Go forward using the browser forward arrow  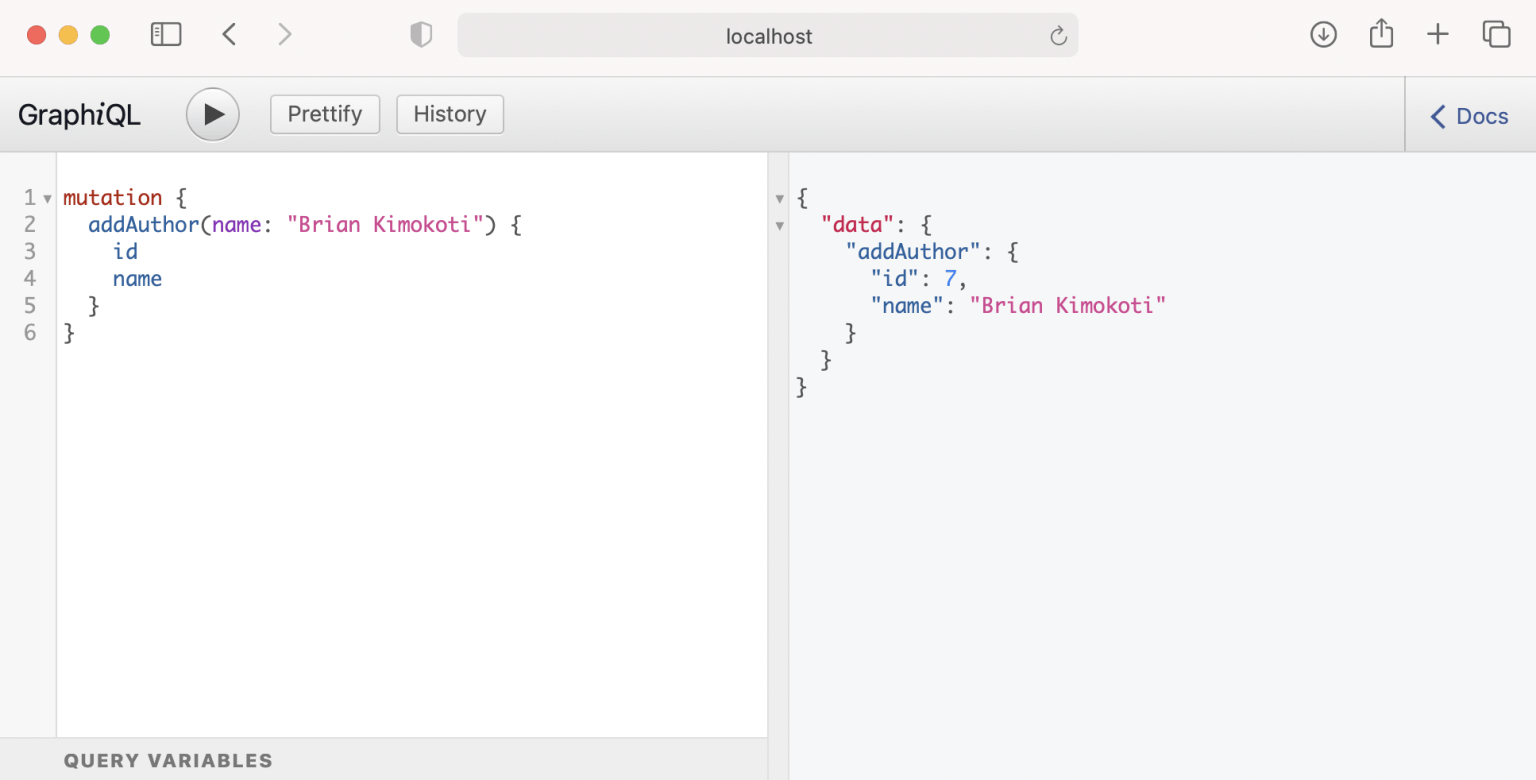coord(285,35)
